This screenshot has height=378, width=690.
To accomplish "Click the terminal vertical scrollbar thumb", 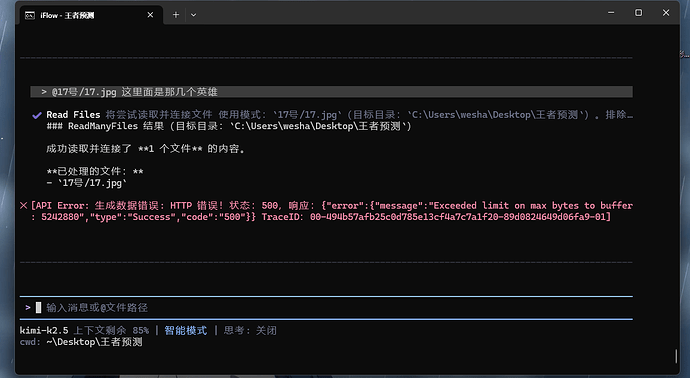I will (676, 356).
